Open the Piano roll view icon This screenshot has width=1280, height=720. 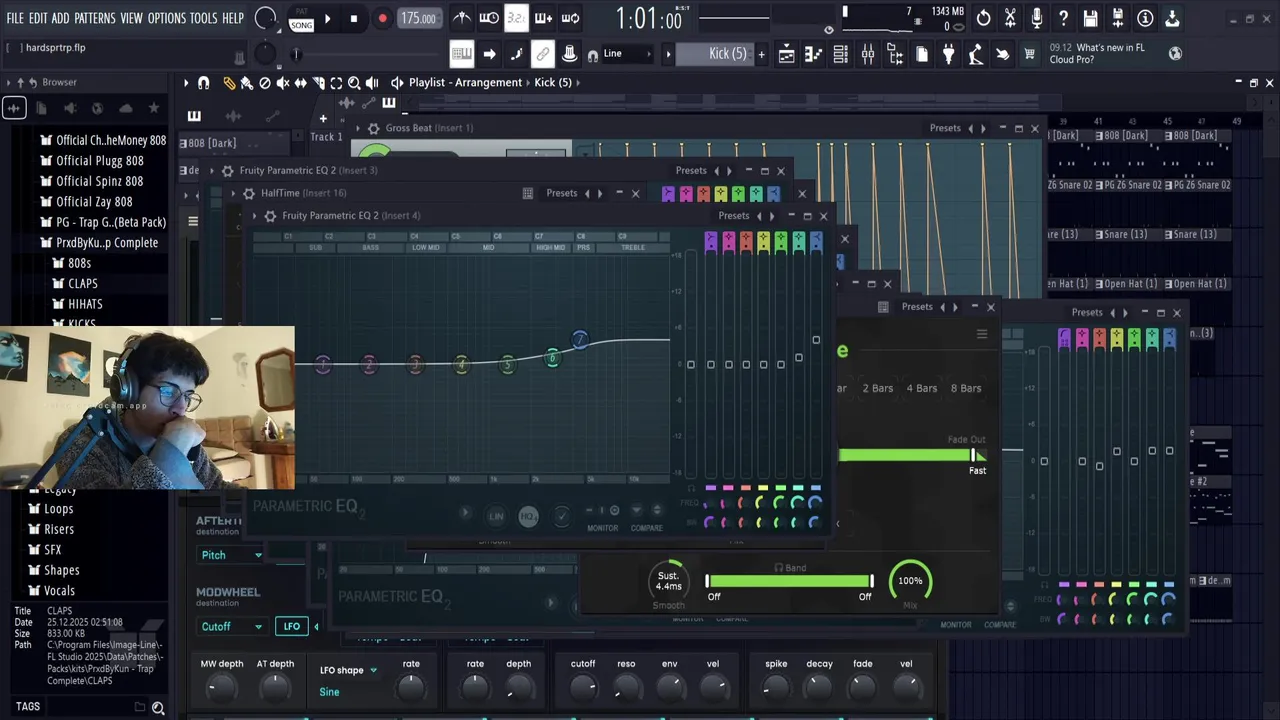coord(814,54)
